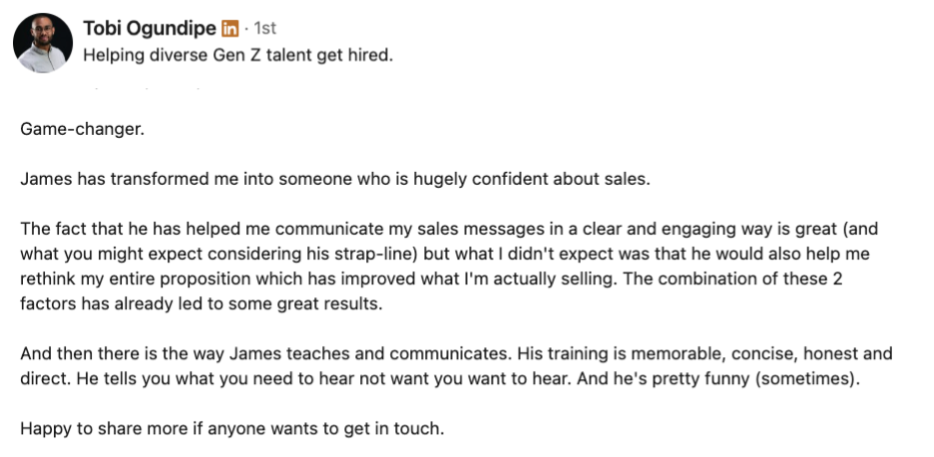Click the line "Happy to share more"
The image size is (934, 457).
pos(232,428)
